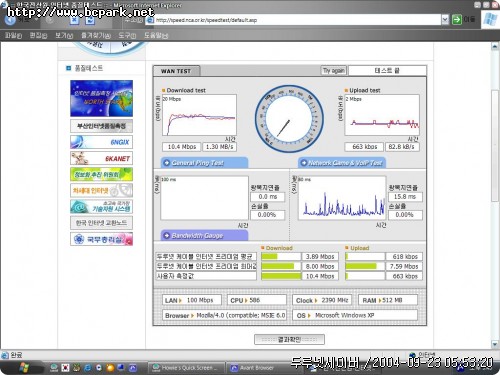Click the orange sun quick launch icon
Screen dimensions: 500x375
110,368
